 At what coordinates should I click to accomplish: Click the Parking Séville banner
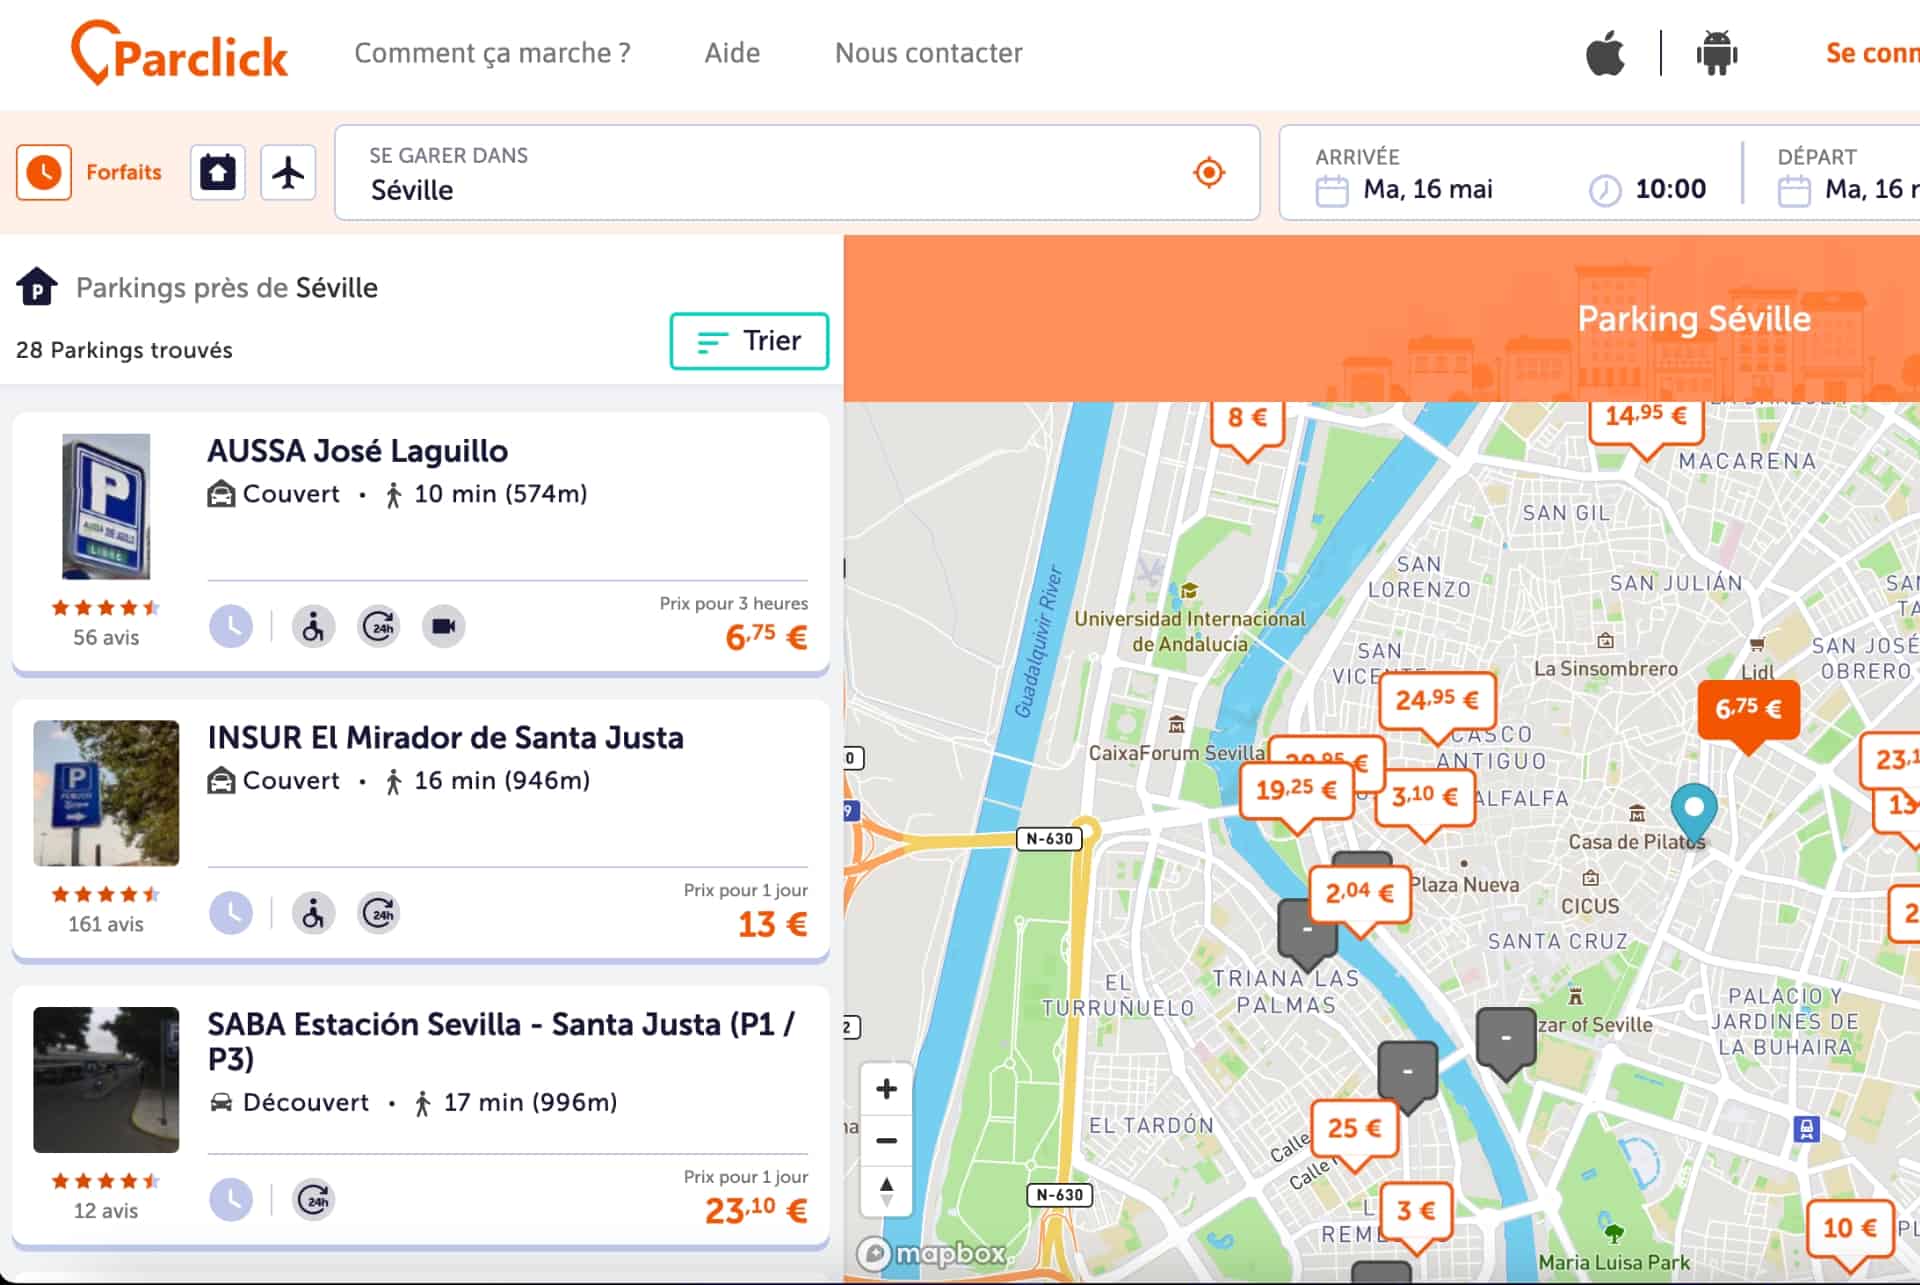1382,319
